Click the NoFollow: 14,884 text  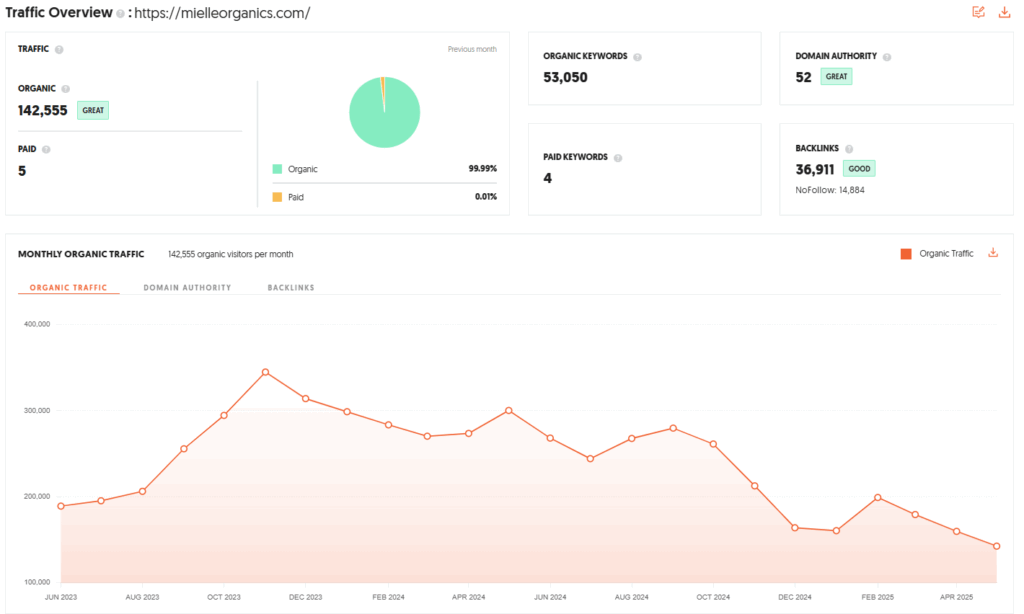pos(829,190)
